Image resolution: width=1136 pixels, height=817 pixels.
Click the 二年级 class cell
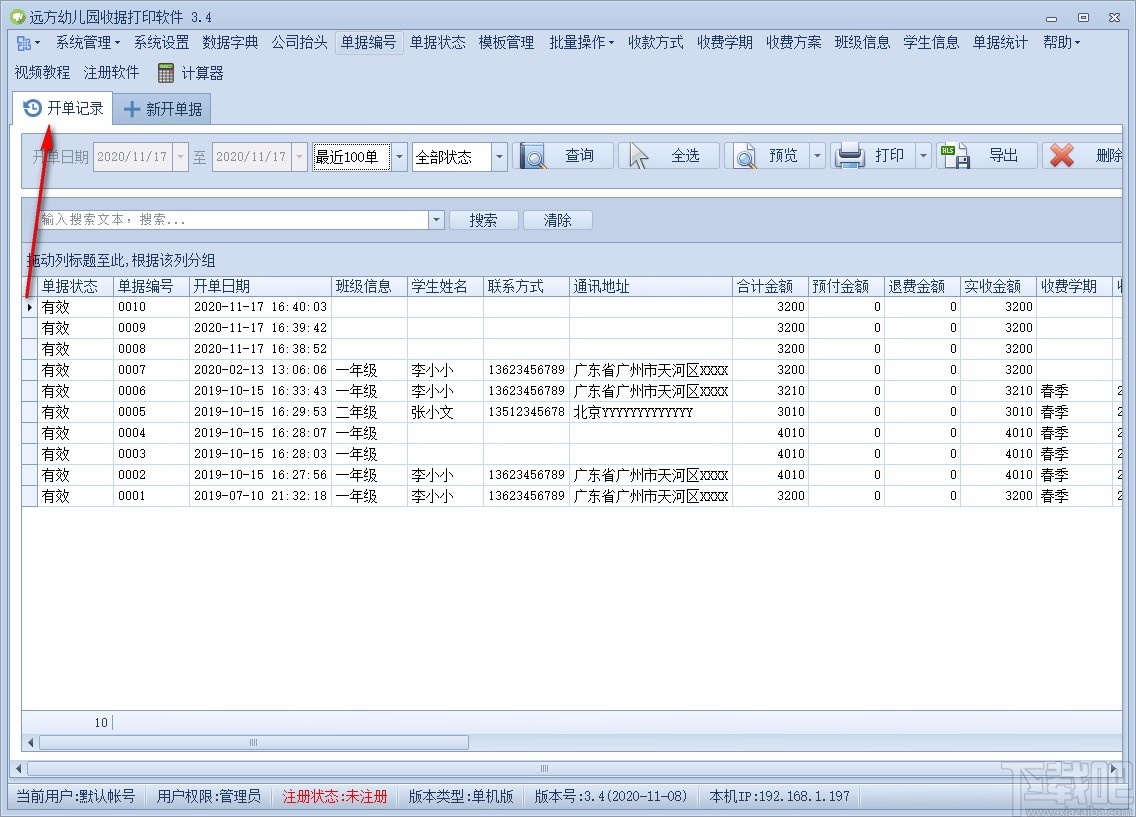(x=369, y=412)
